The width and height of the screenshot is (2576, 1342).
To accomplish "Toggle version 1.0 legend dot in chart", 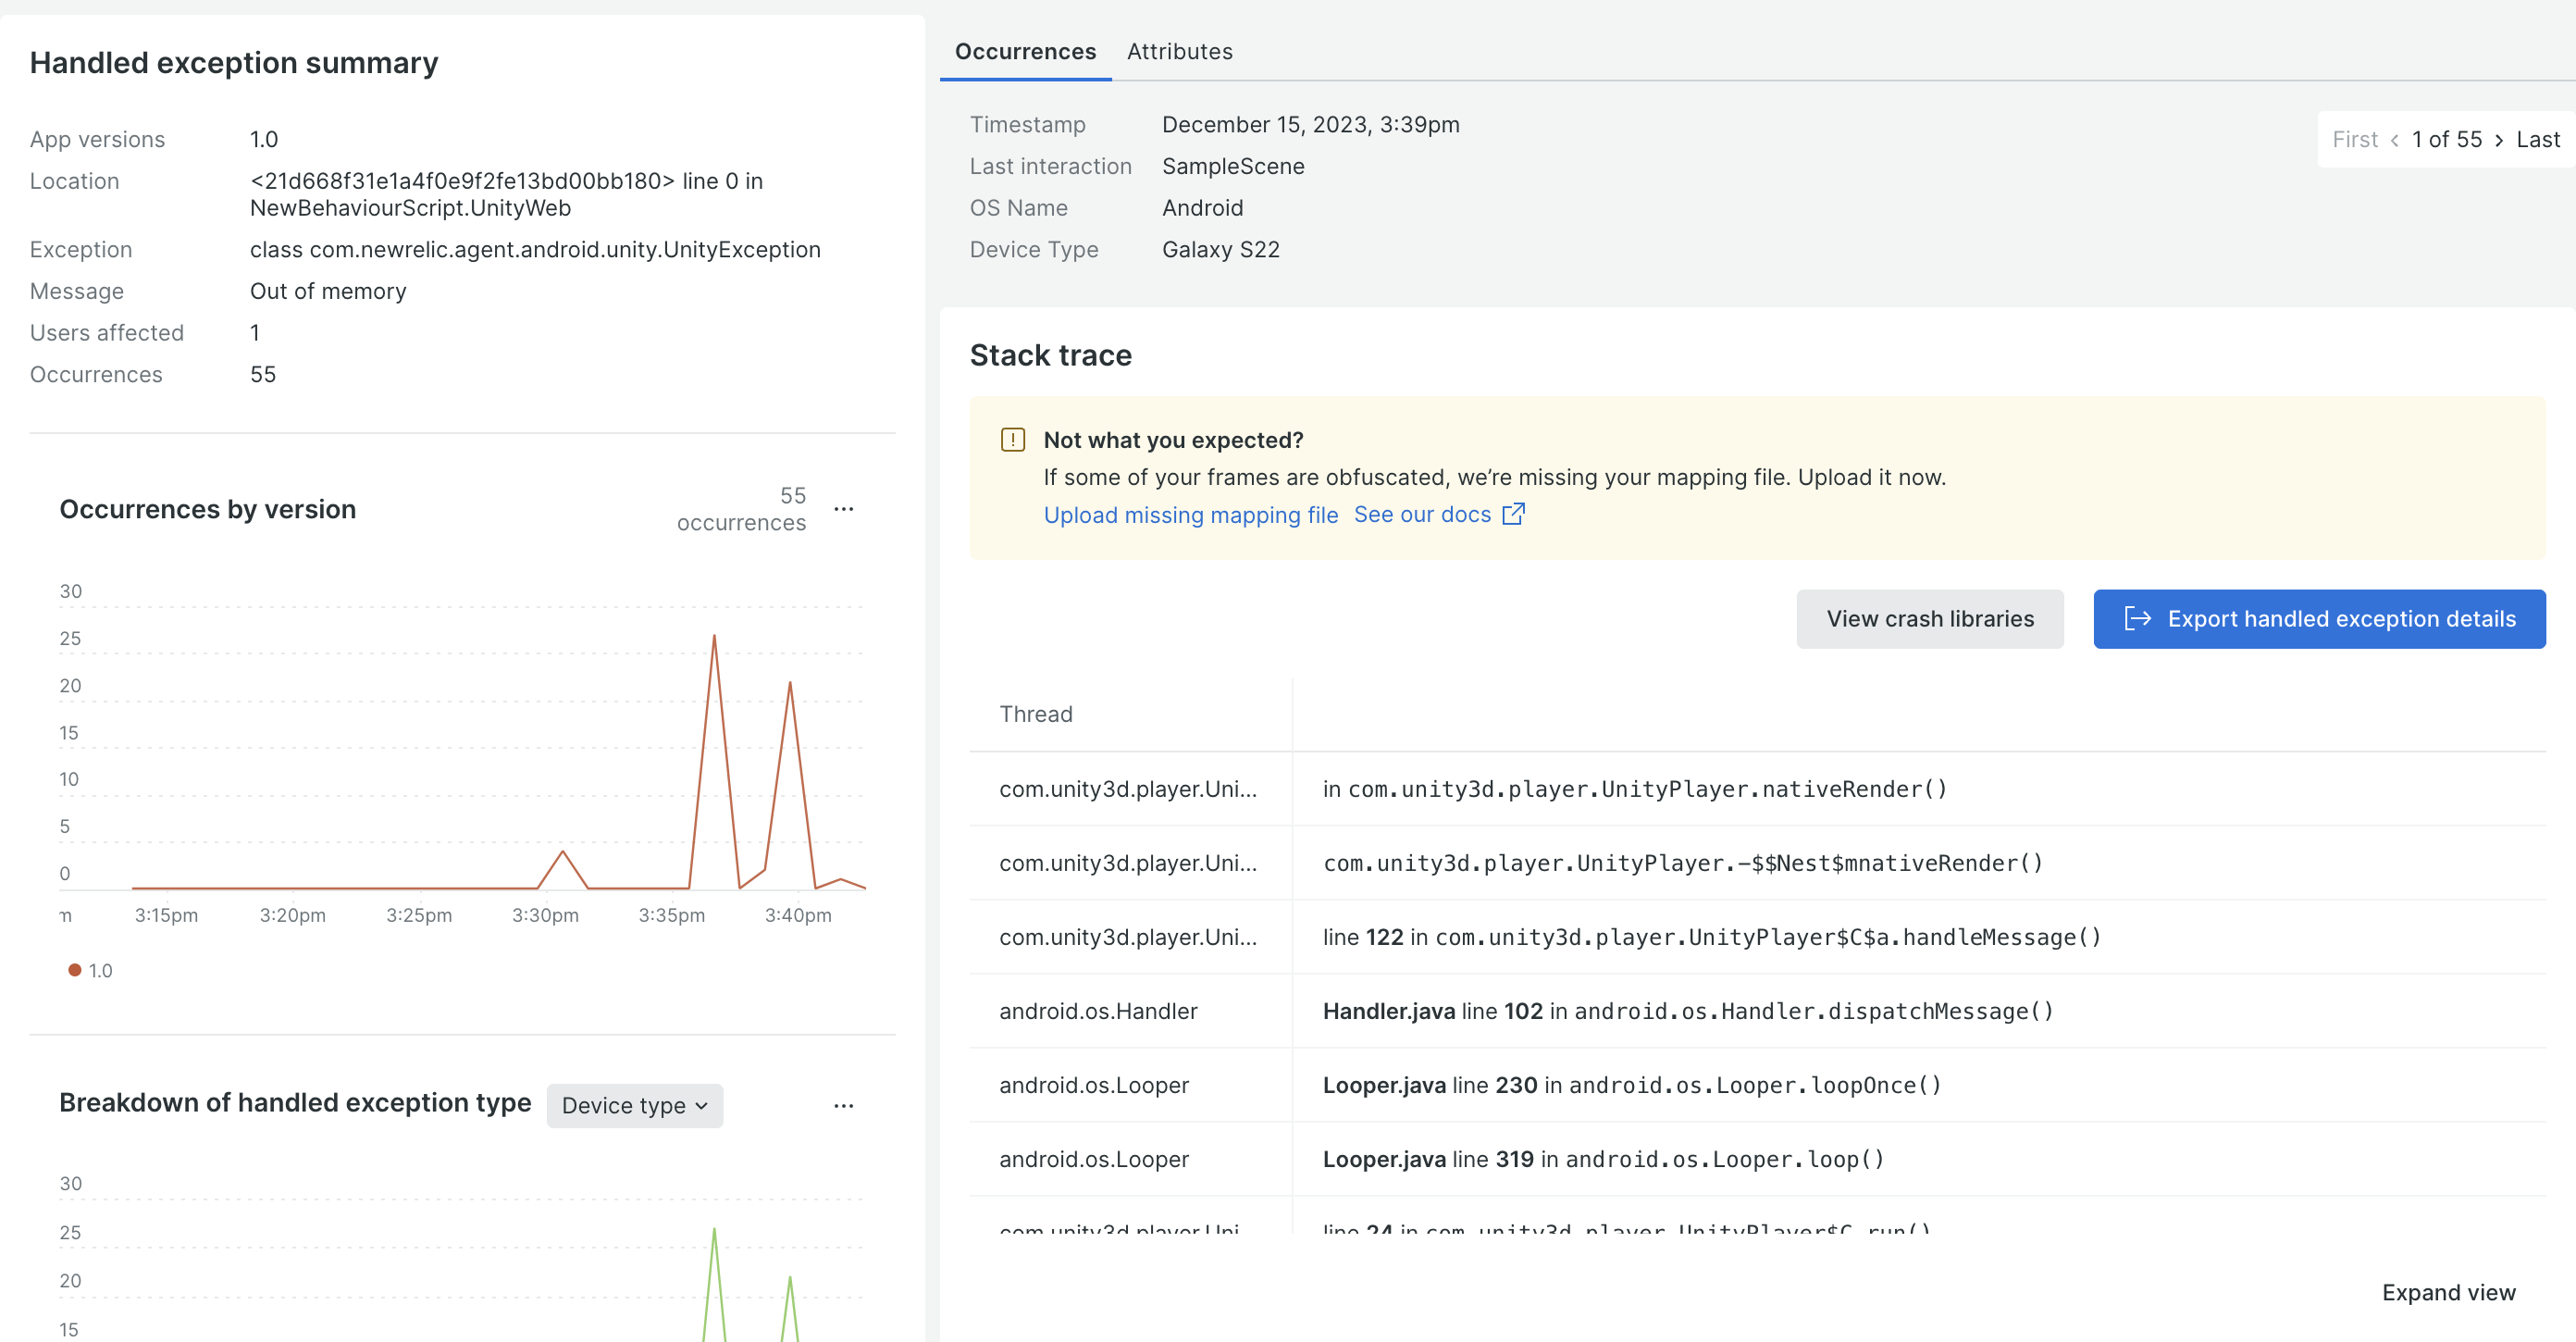I will click(75, 970).
